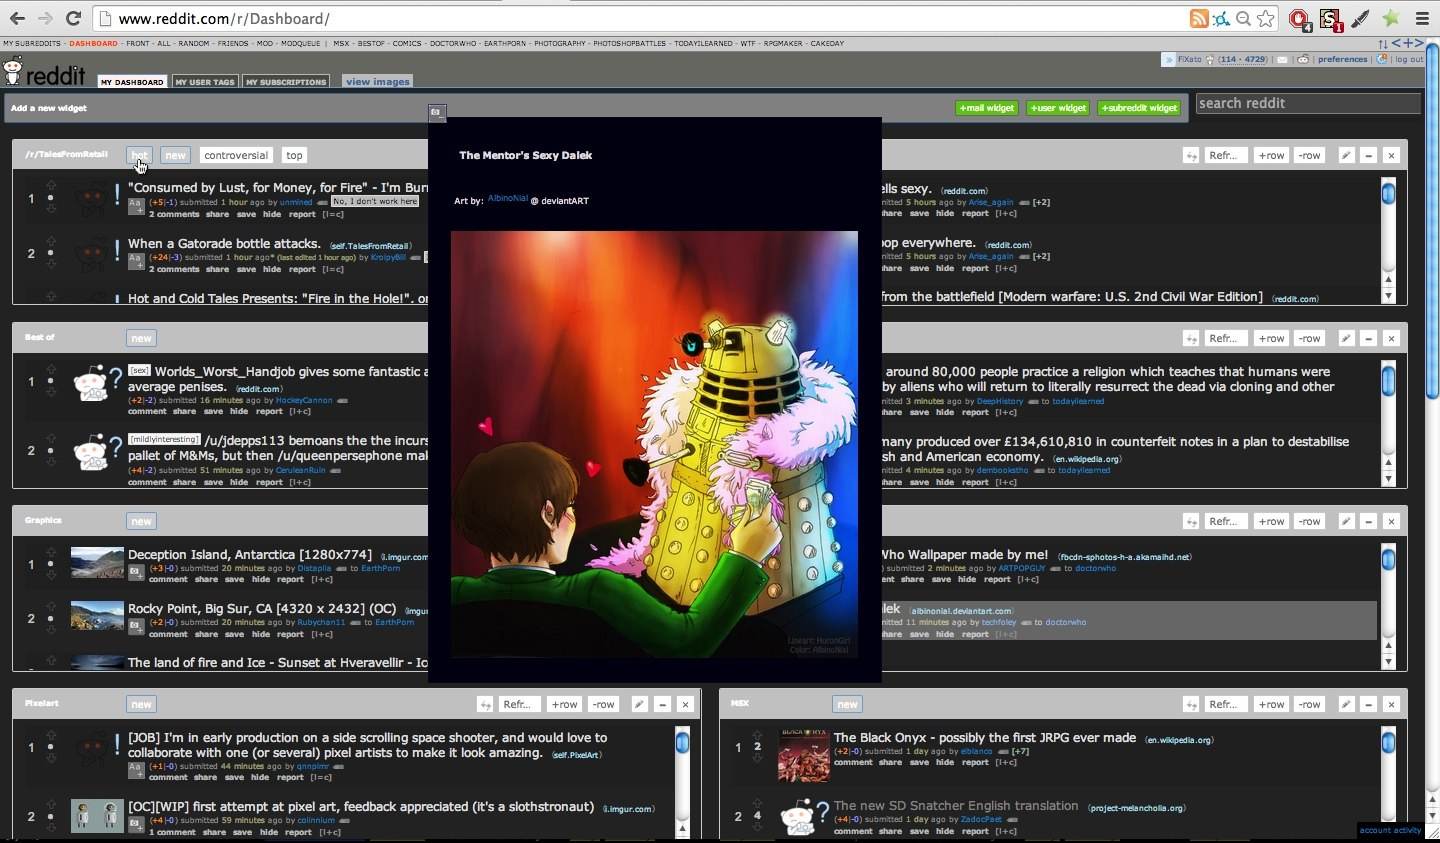Screen dimensions: 1440x843
Task: Open the EARTHPORN shortcut in subreddit bar
Action: click(x=505, y=44)
